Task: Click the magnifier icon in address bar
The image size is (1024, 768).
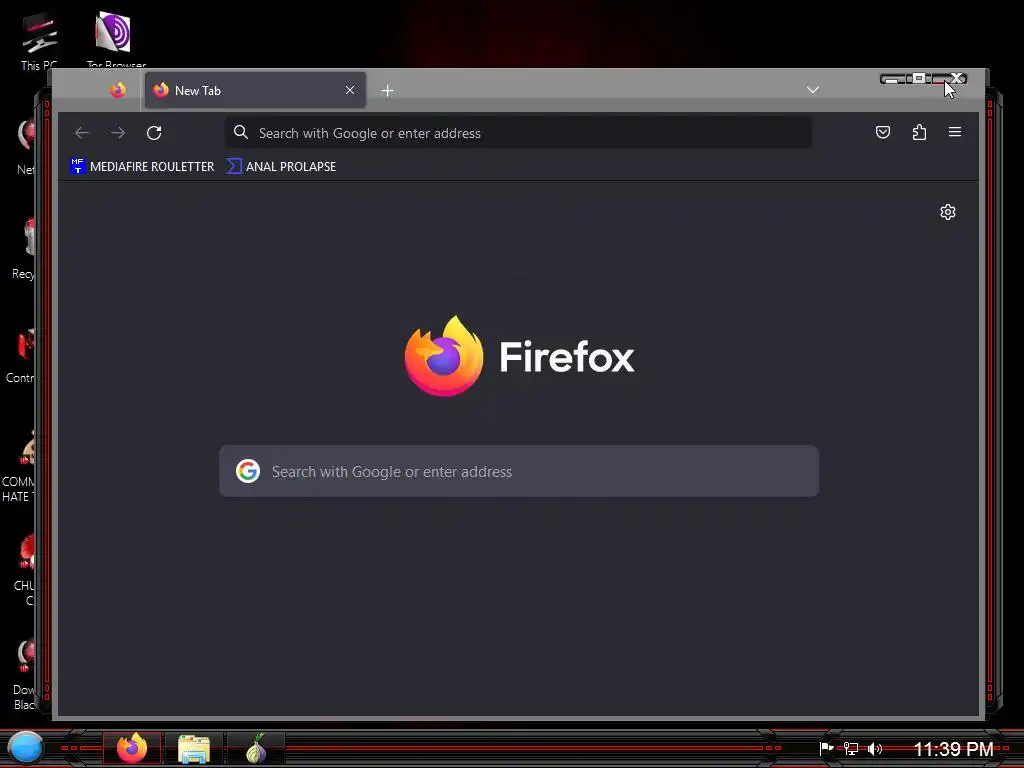Action: pyautogui.click(x=241, y=133)
